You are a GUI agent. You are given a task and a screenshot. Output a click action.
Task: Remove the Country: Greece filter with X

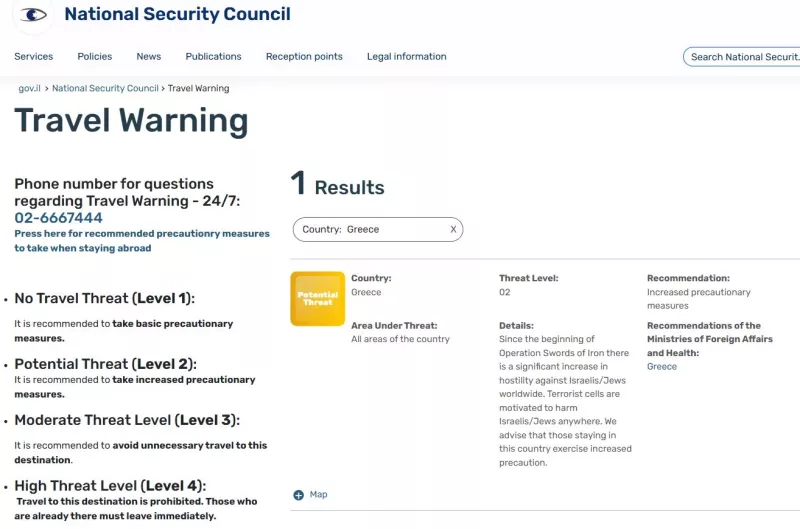click(453, 229)
